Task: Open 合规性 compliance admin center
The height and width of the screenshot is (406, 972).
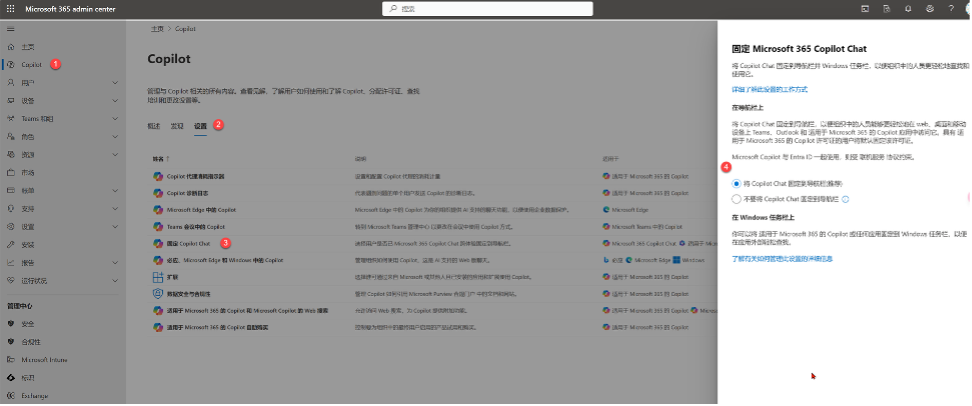Action: 31,342
